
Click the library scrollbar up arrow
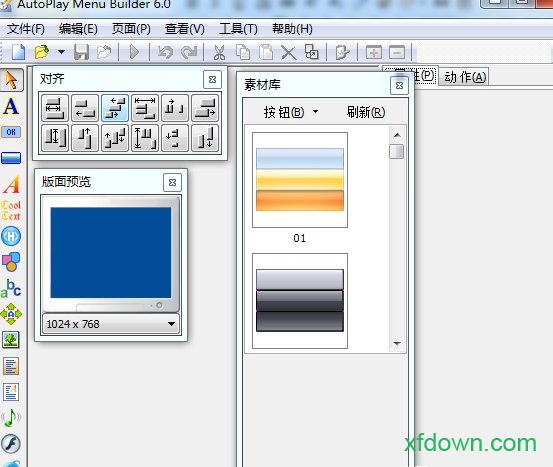(x=397, y=135)
